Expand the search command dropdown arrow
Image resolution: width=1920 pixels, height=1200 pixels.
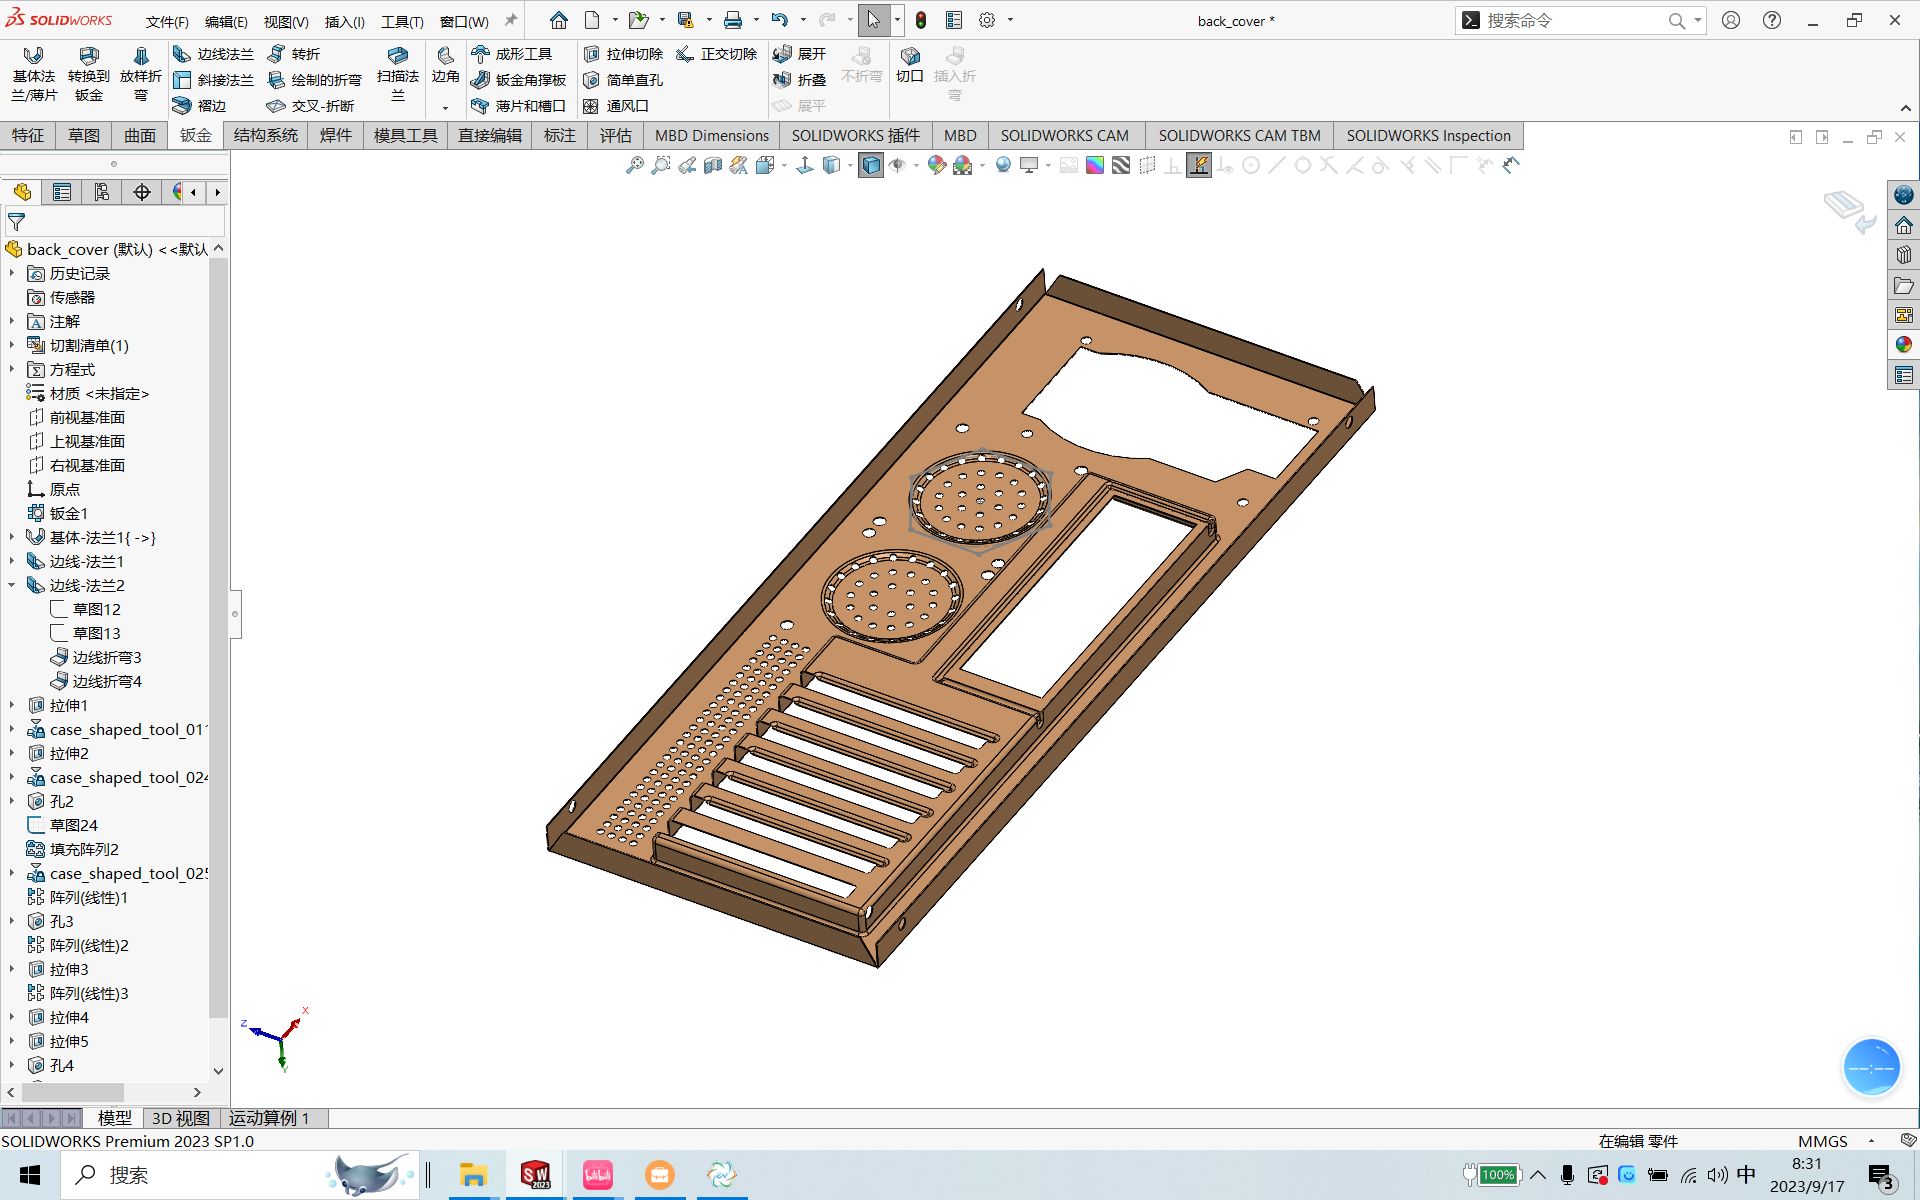[x=1698, y=20]
